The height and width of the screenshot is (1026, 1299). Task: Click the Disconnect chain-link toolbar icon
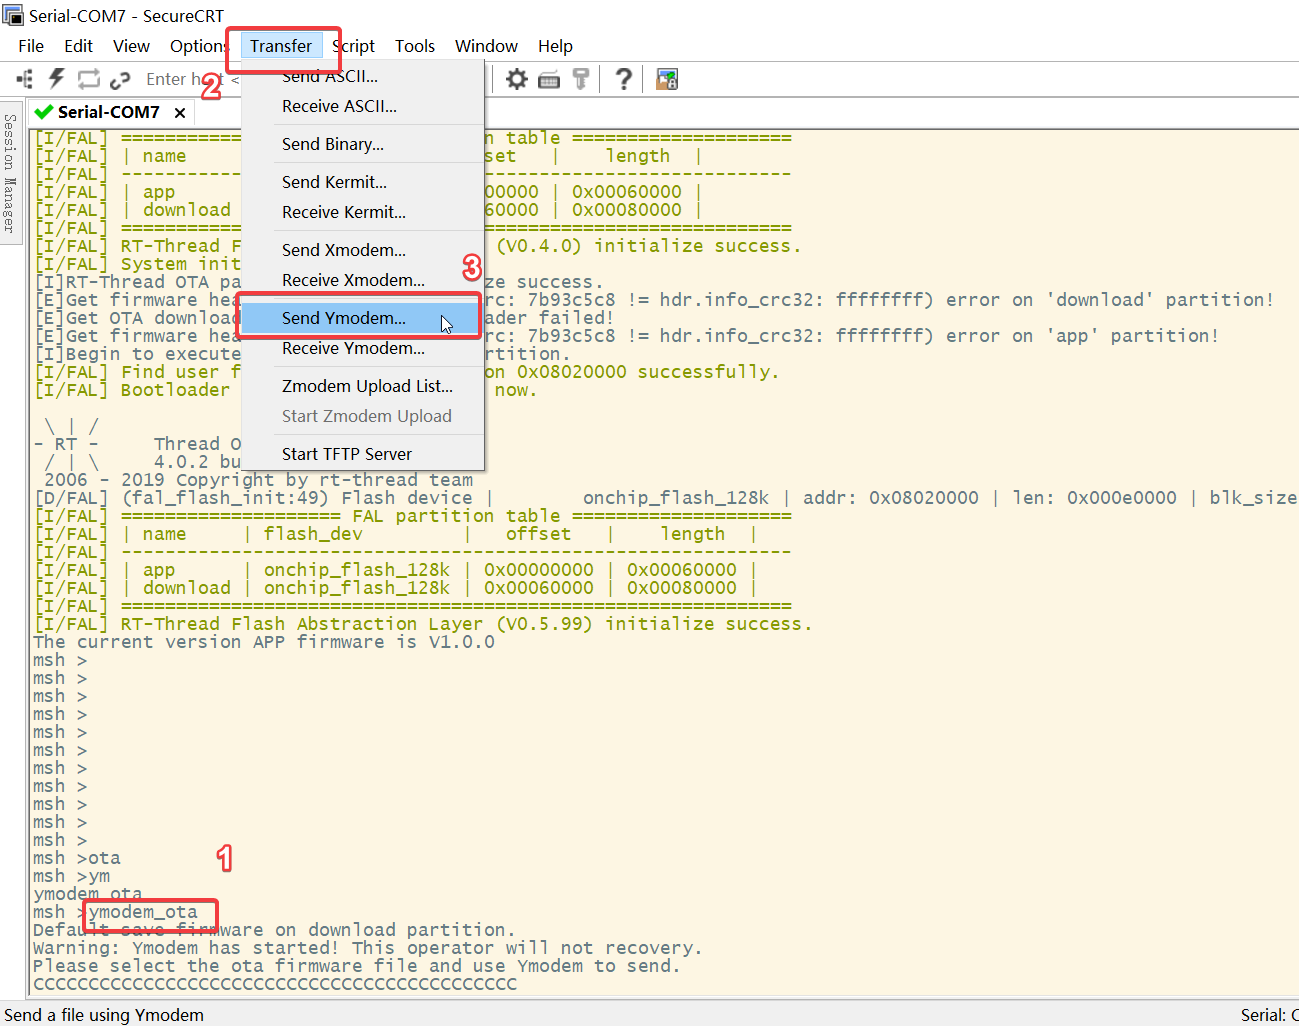pyautogui.click(x=120, y=80)
